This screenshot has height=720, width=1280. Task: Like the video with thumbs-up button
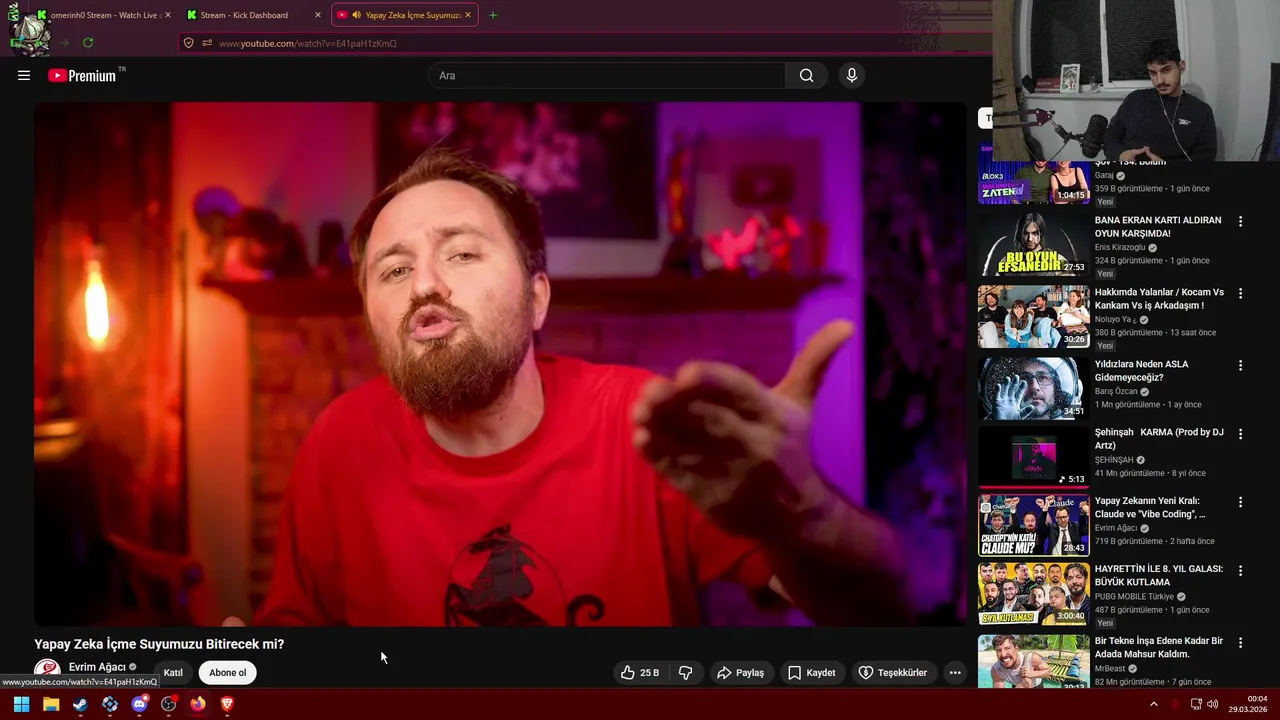(x=640, y=673)
